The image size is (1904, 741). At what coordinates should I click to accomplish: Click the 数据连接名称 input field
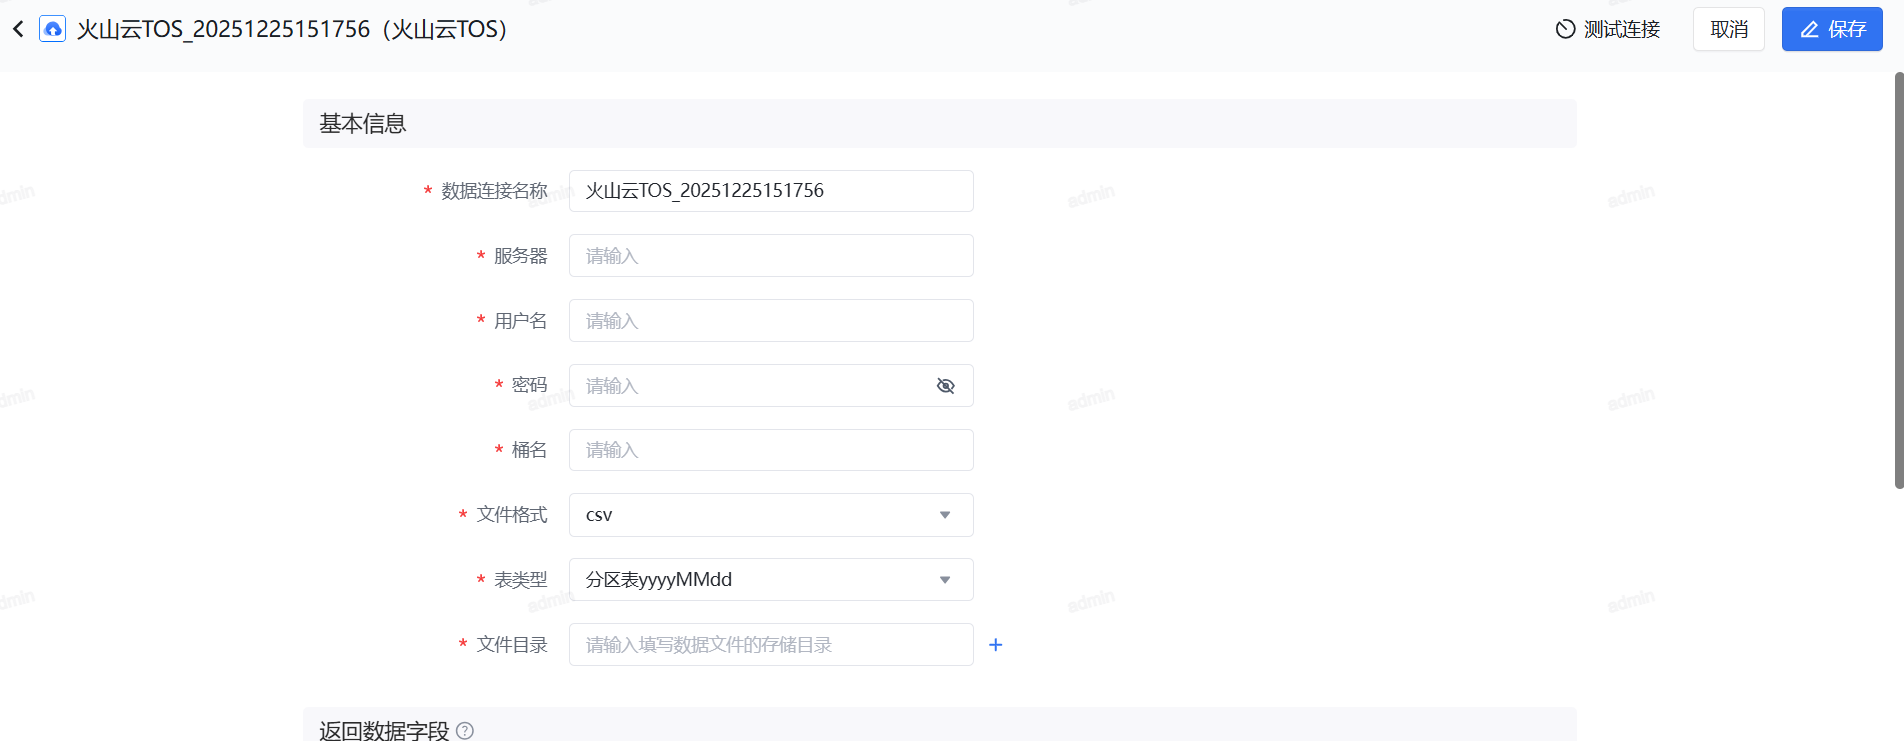point(770,191)
